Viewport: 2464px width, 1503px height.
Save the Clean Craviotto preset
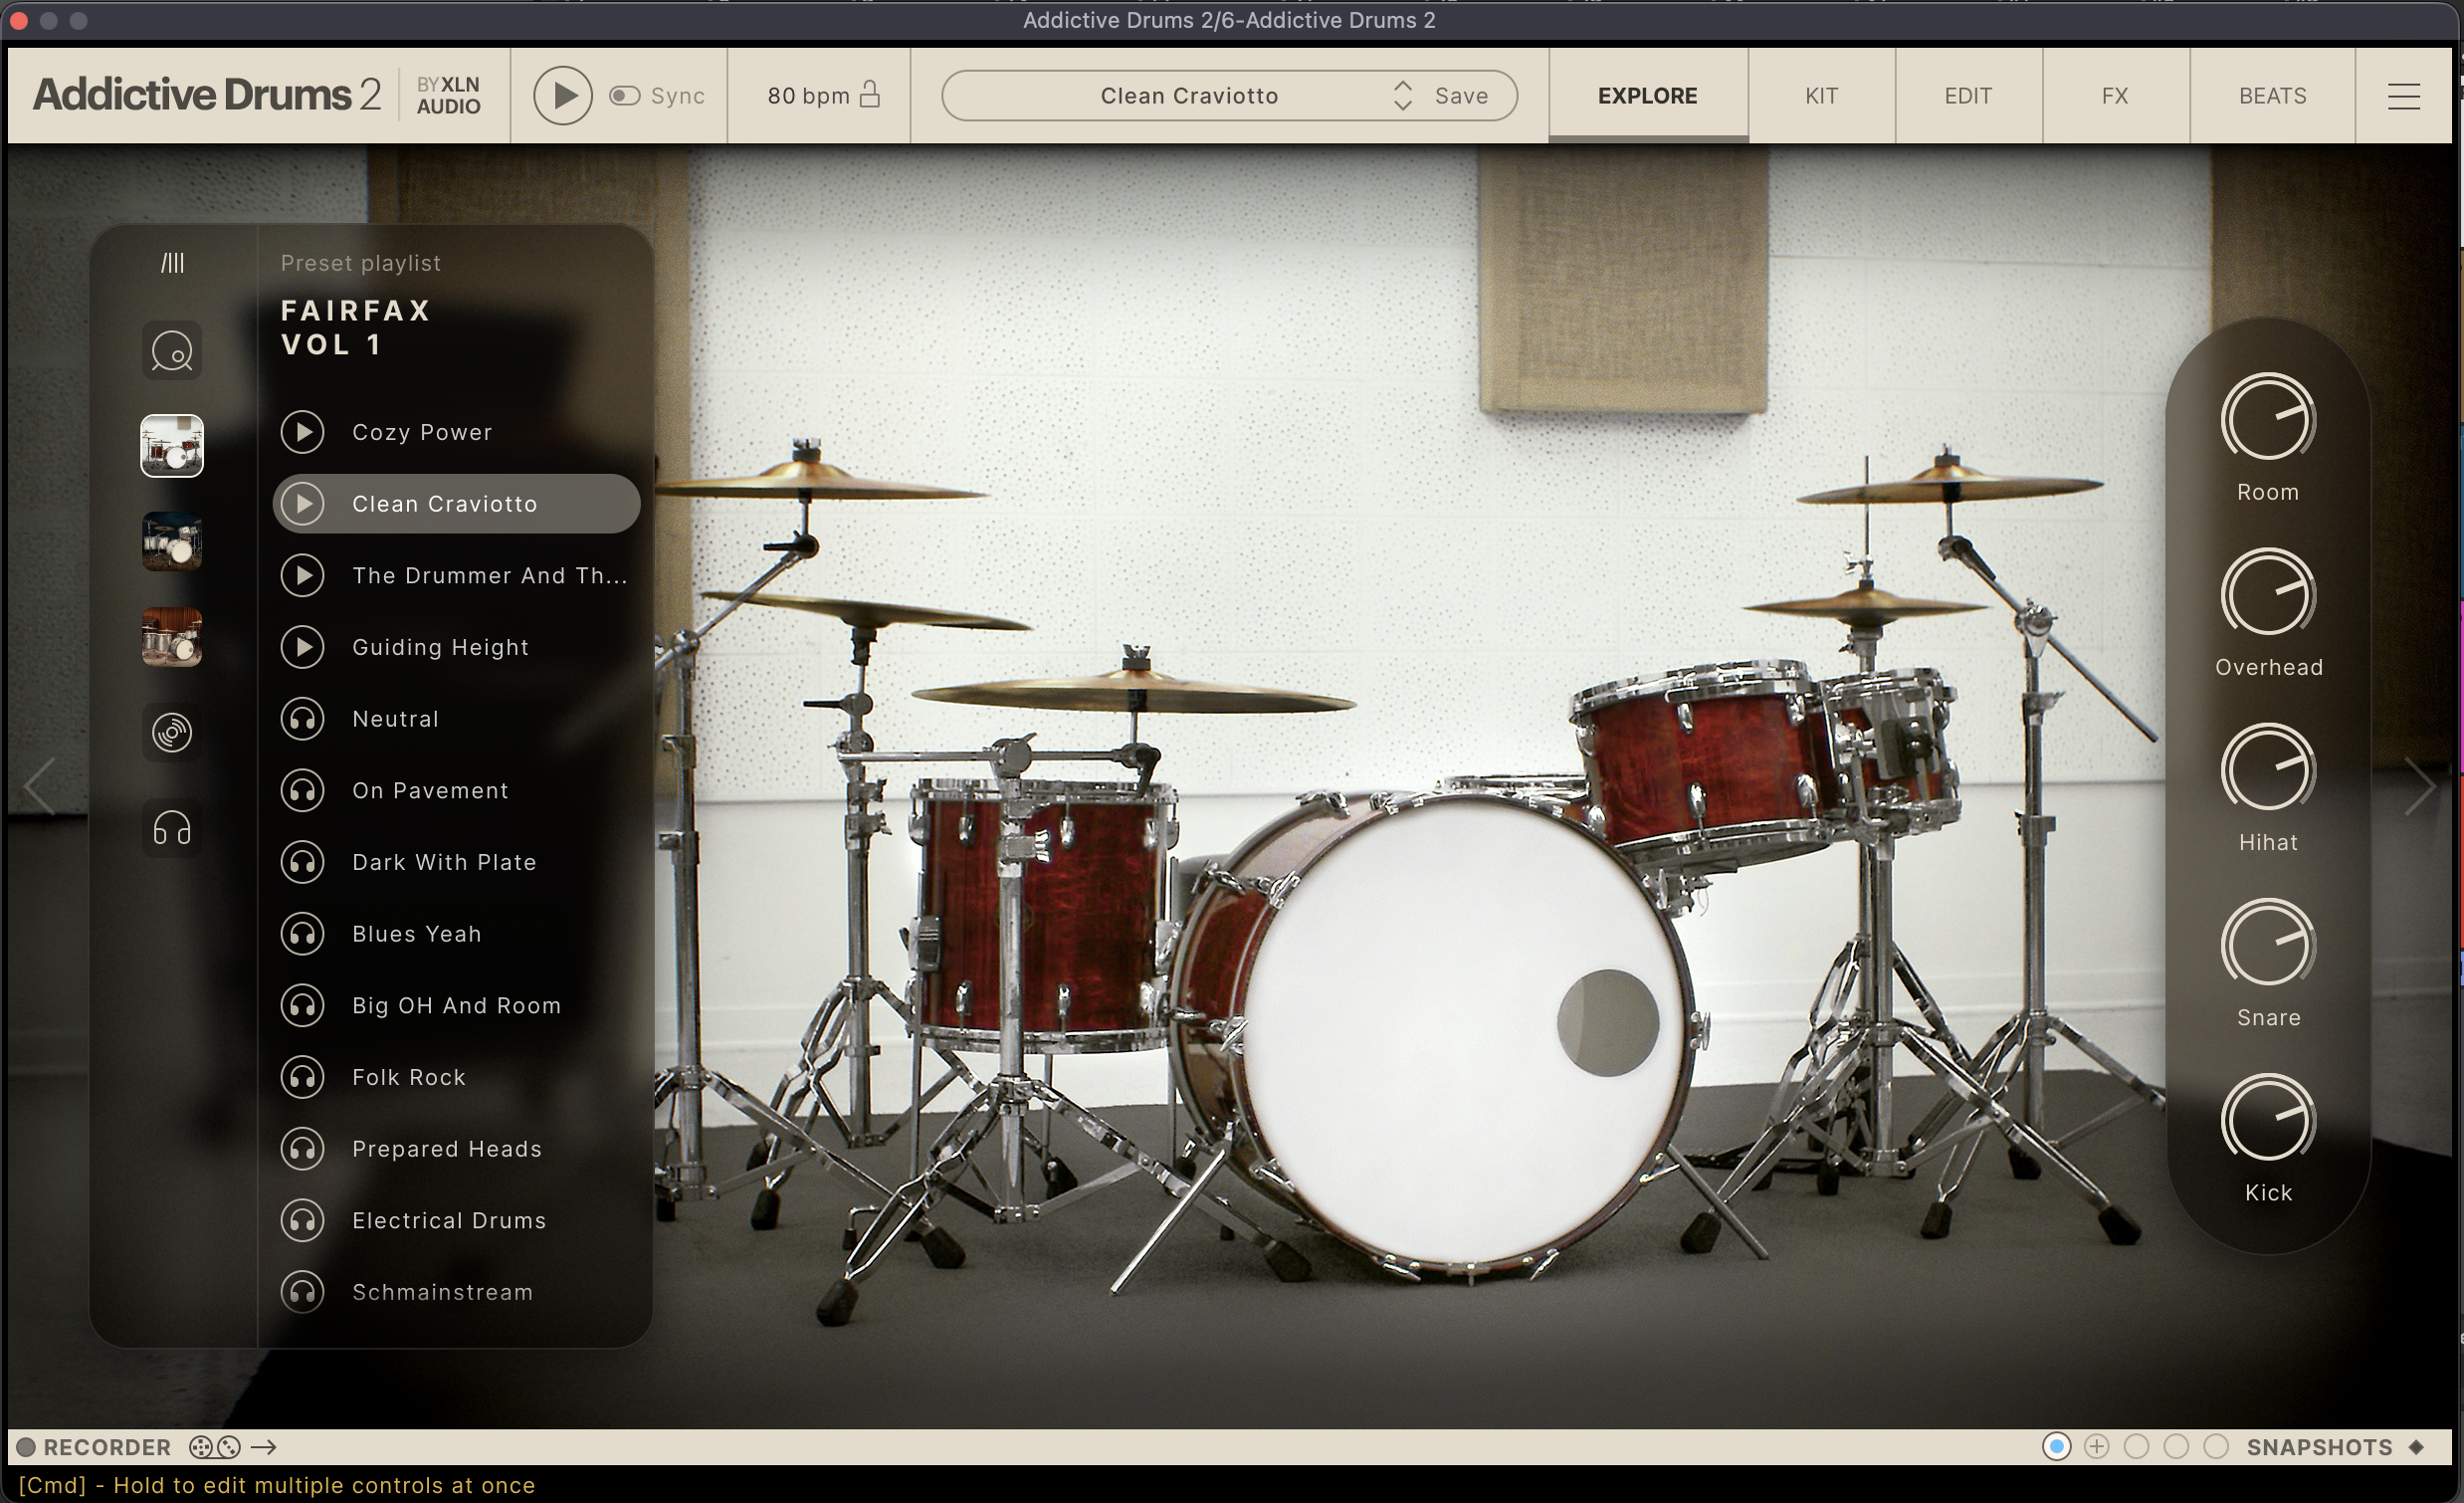point(1461,95)
